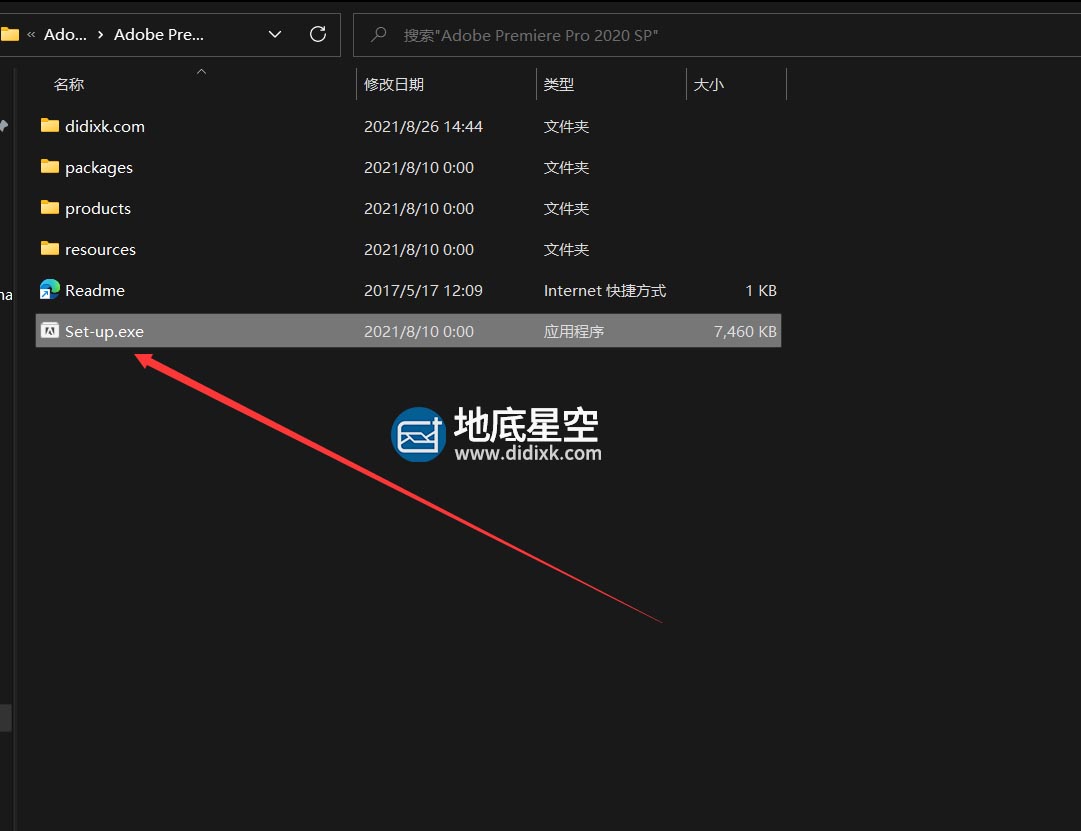Click the 文件夹 type cell of resources
The image size is (1081, 831).
click(x=566, y=249)
